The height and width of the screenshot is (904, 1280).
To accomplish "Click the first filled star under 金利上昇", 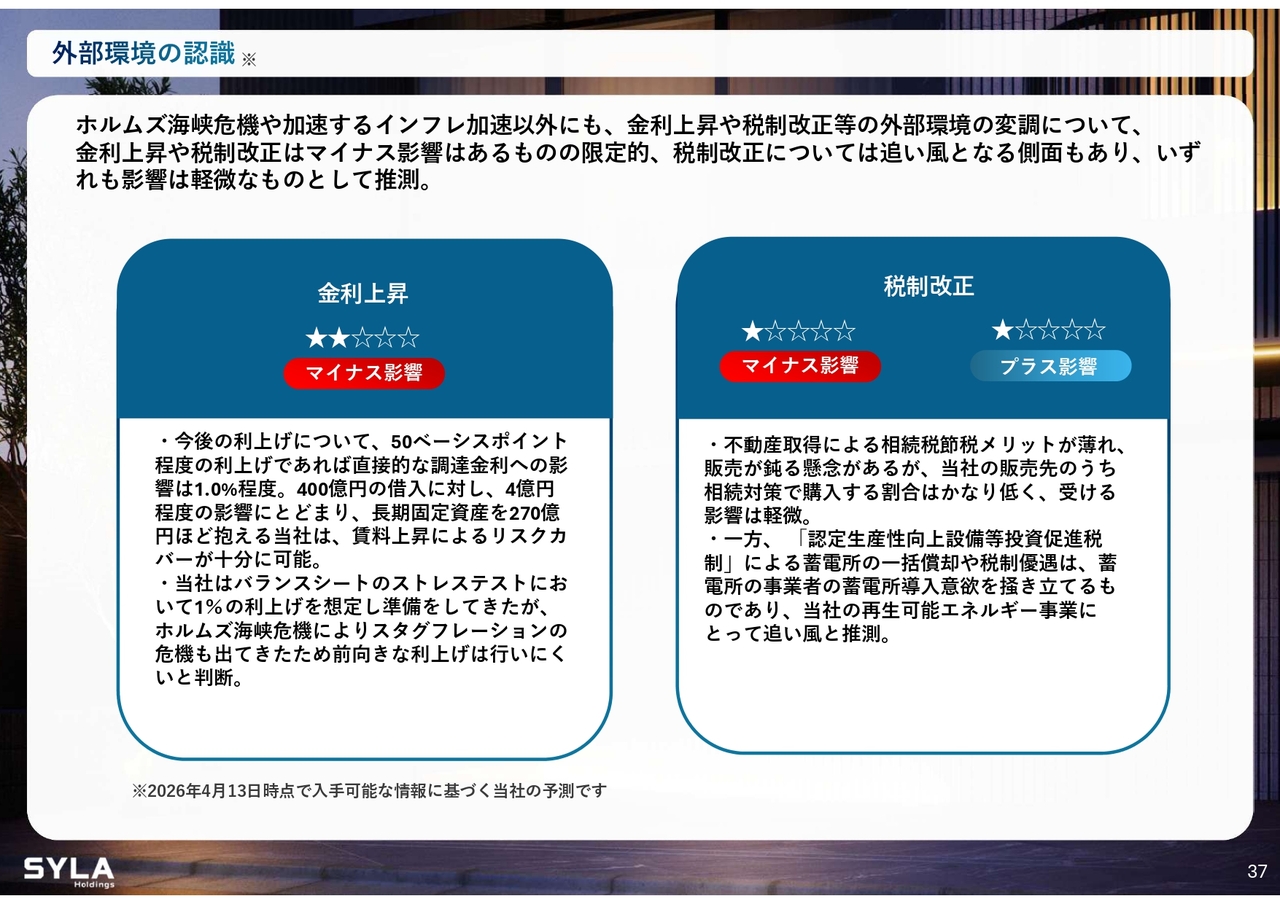I will 317,338.
